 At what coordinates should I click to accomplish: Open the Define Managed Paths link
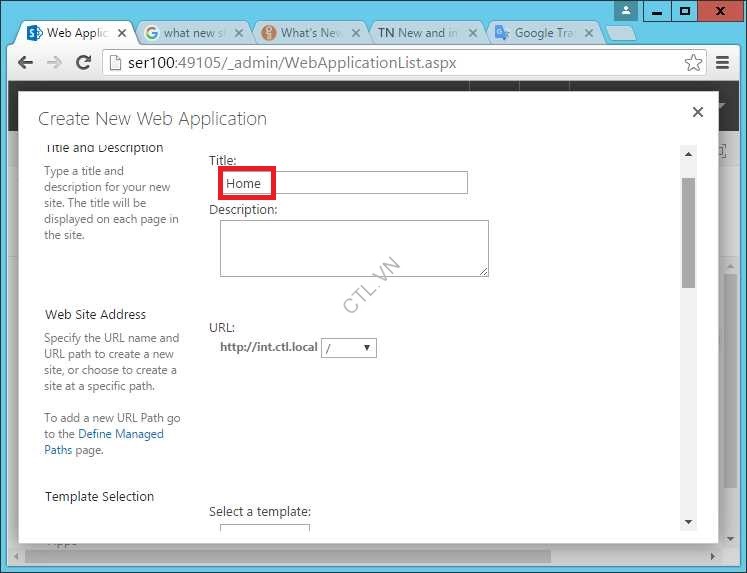click(x=120, y=434)
